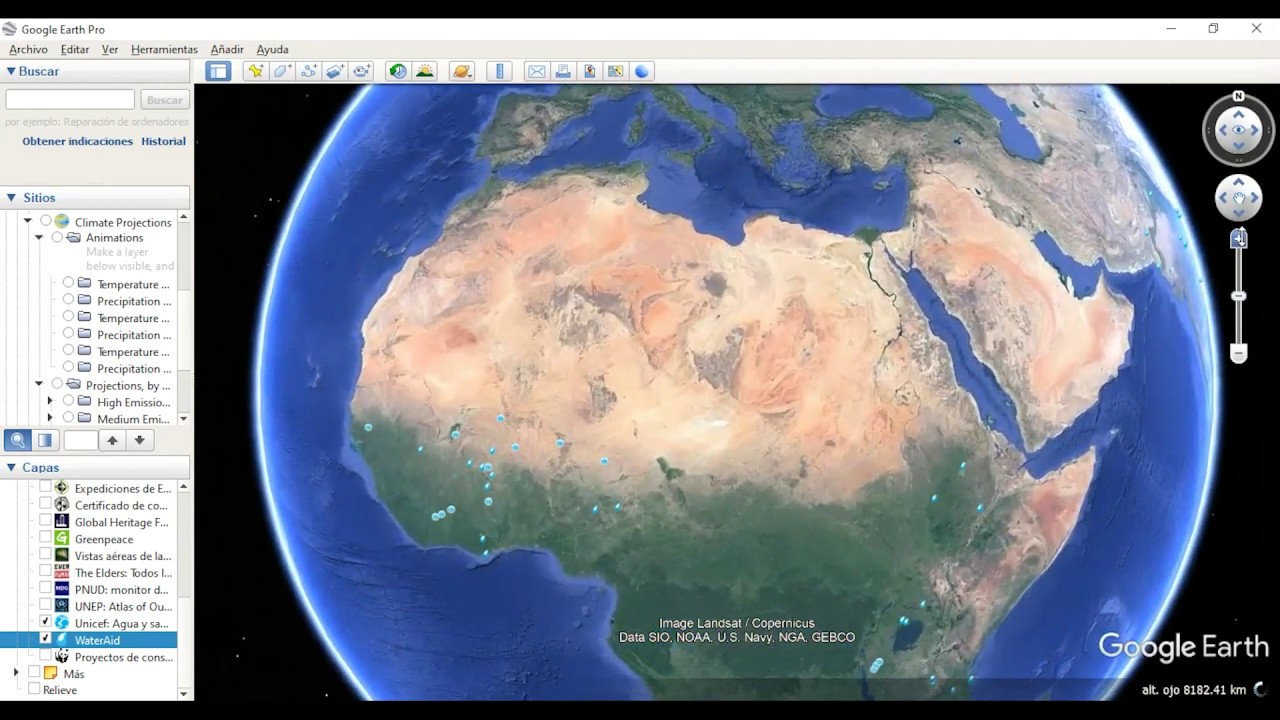Open the Historial link
The image size is (1280, 720).
click(163, 141)
